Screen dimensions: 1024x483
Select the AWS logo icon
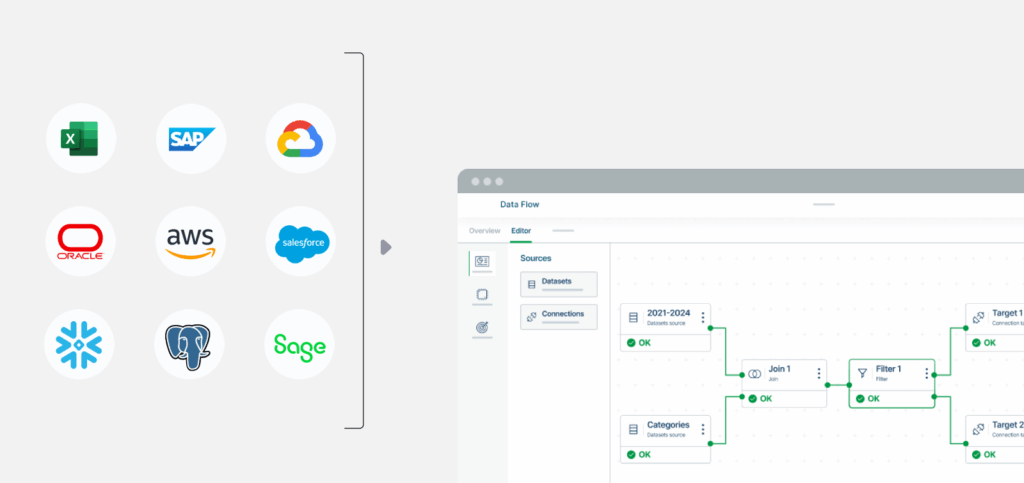191,242
